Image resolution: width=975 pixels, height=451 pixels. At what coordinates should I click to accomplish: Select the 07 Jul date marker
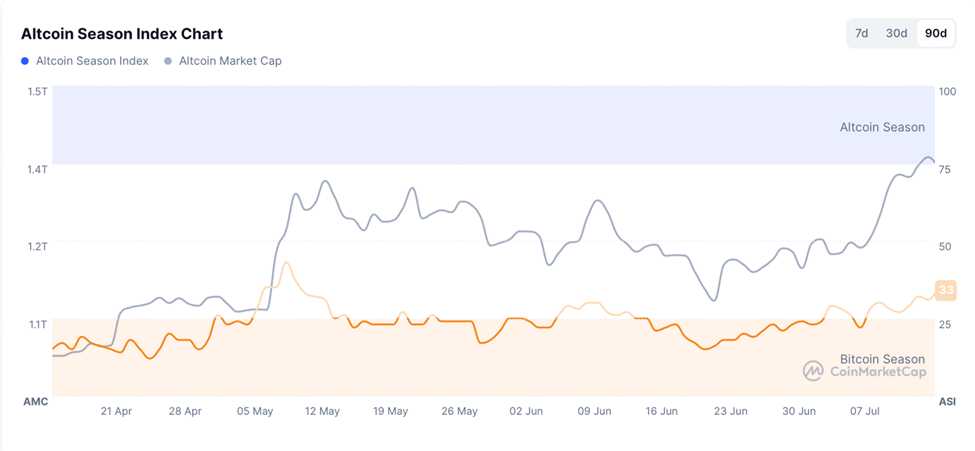[x=865, y=411]
